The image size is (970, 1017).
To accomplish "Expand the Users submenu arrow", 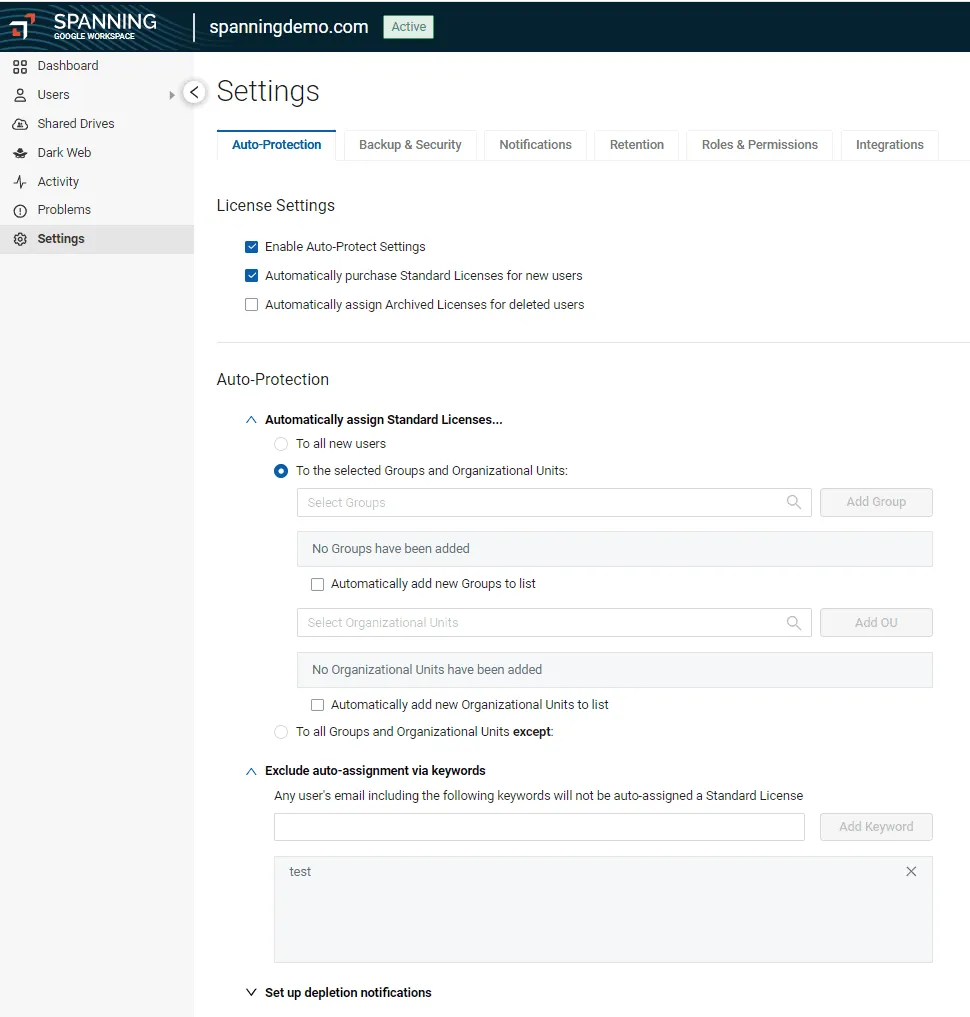I will (172, 95).
